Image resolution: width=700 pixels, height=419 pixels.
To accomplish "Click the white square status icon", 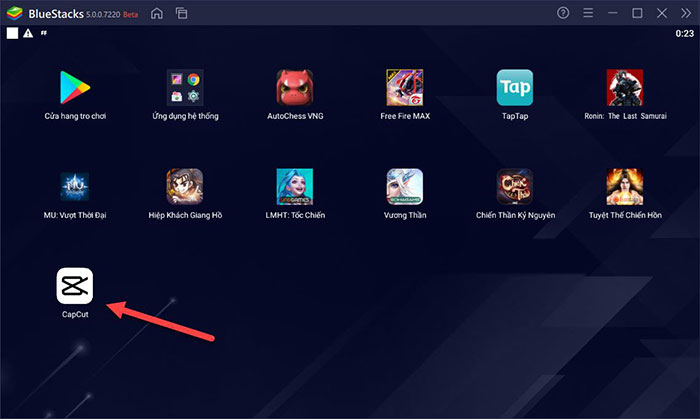I will tap(12, 33).
